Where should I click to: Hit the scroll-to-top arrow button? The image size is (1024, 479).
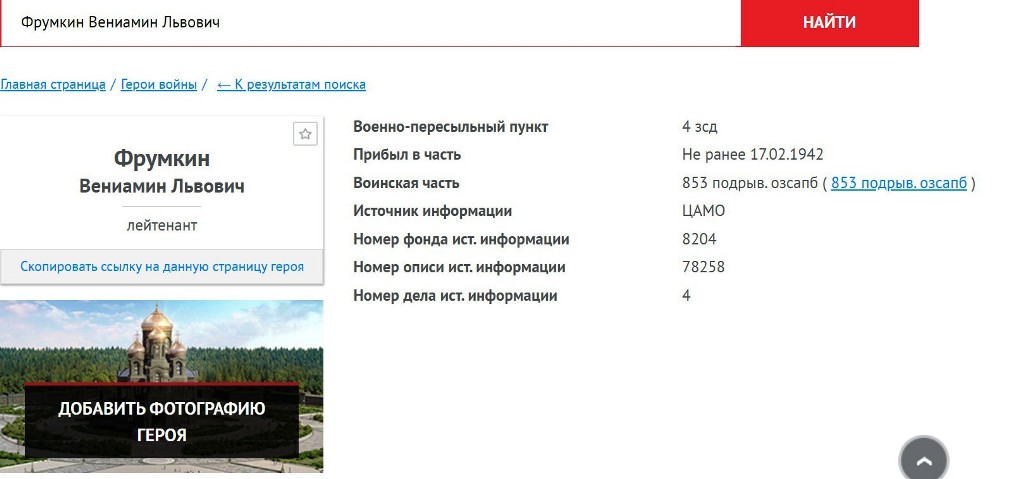coord(923,460)
